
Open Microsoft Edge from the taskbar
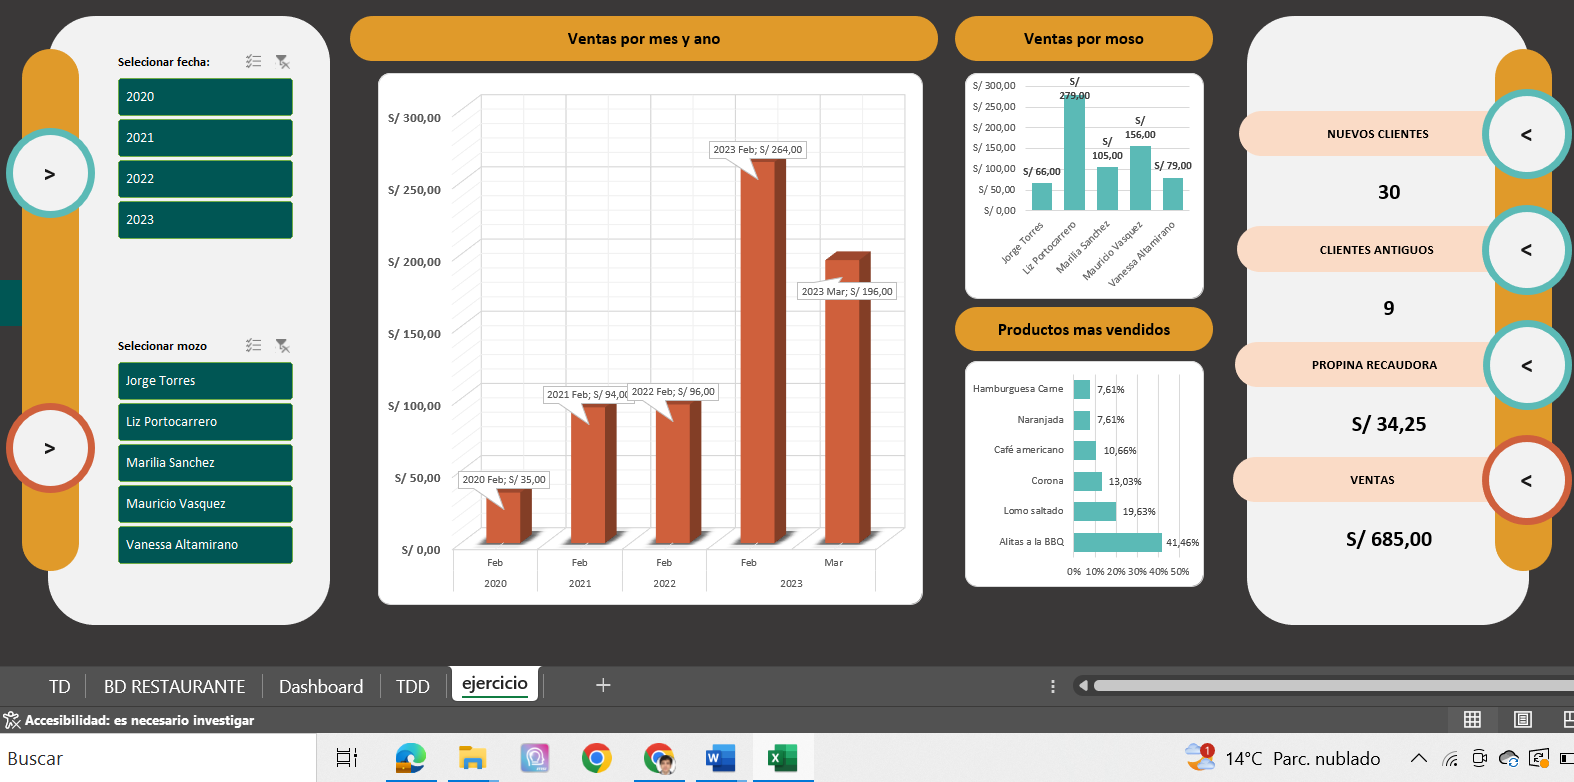click(410, 758)
